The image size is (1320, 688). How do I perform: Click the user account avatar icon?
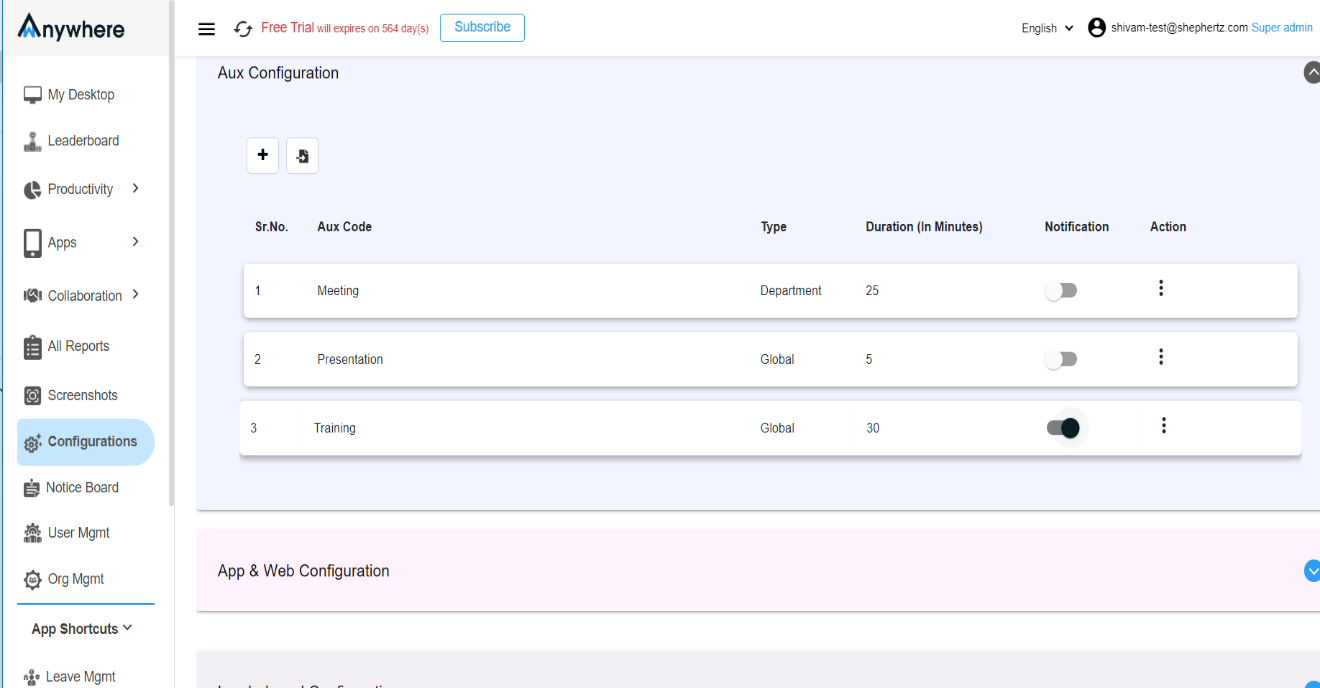(x=1097, y=28)
